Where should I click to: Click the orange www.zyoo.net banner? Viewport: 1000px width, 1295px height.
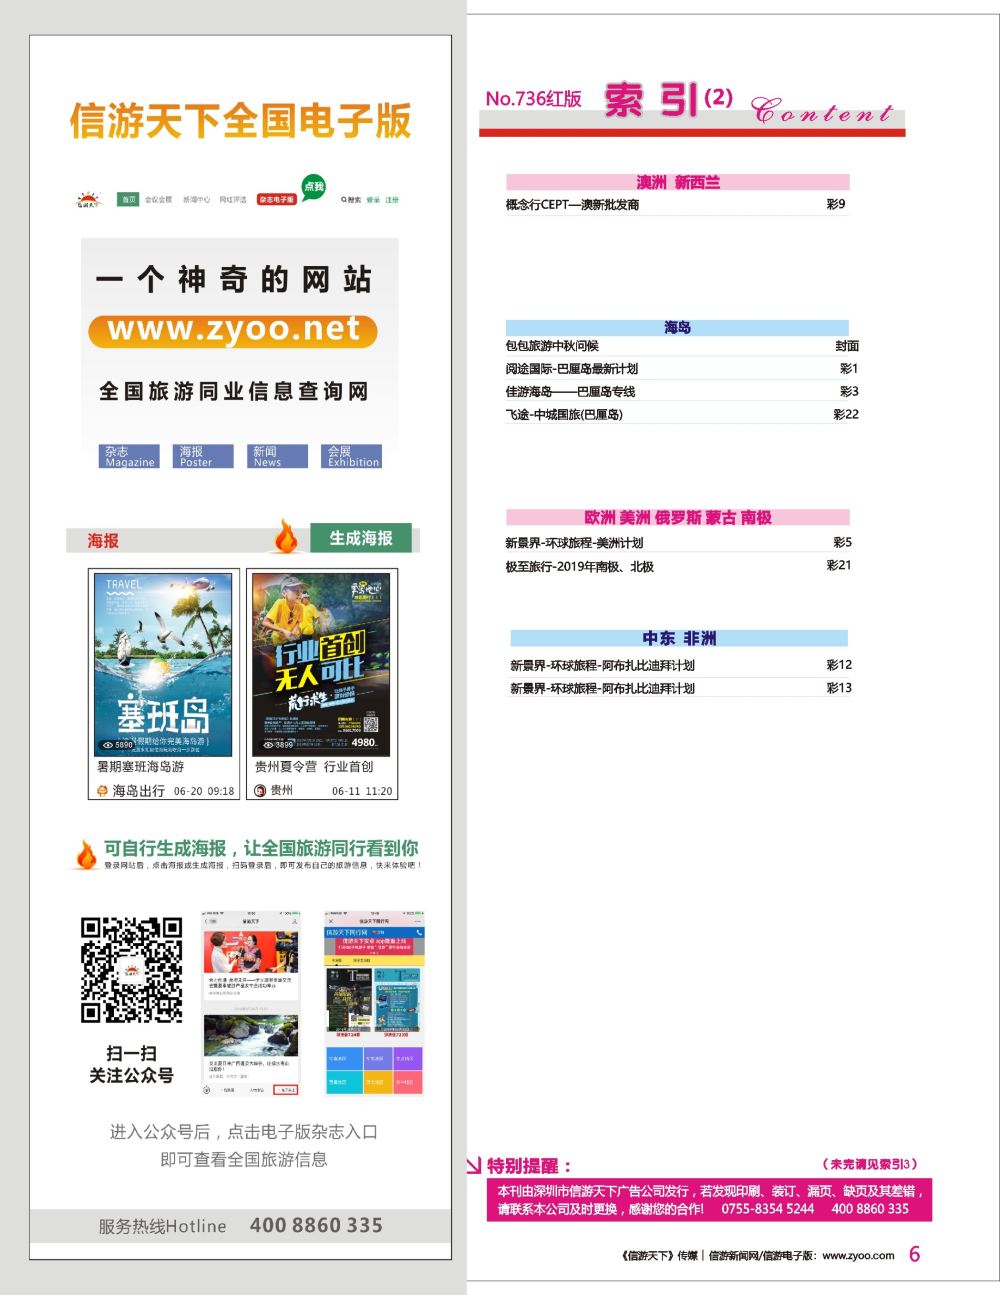tap(233, 331)
